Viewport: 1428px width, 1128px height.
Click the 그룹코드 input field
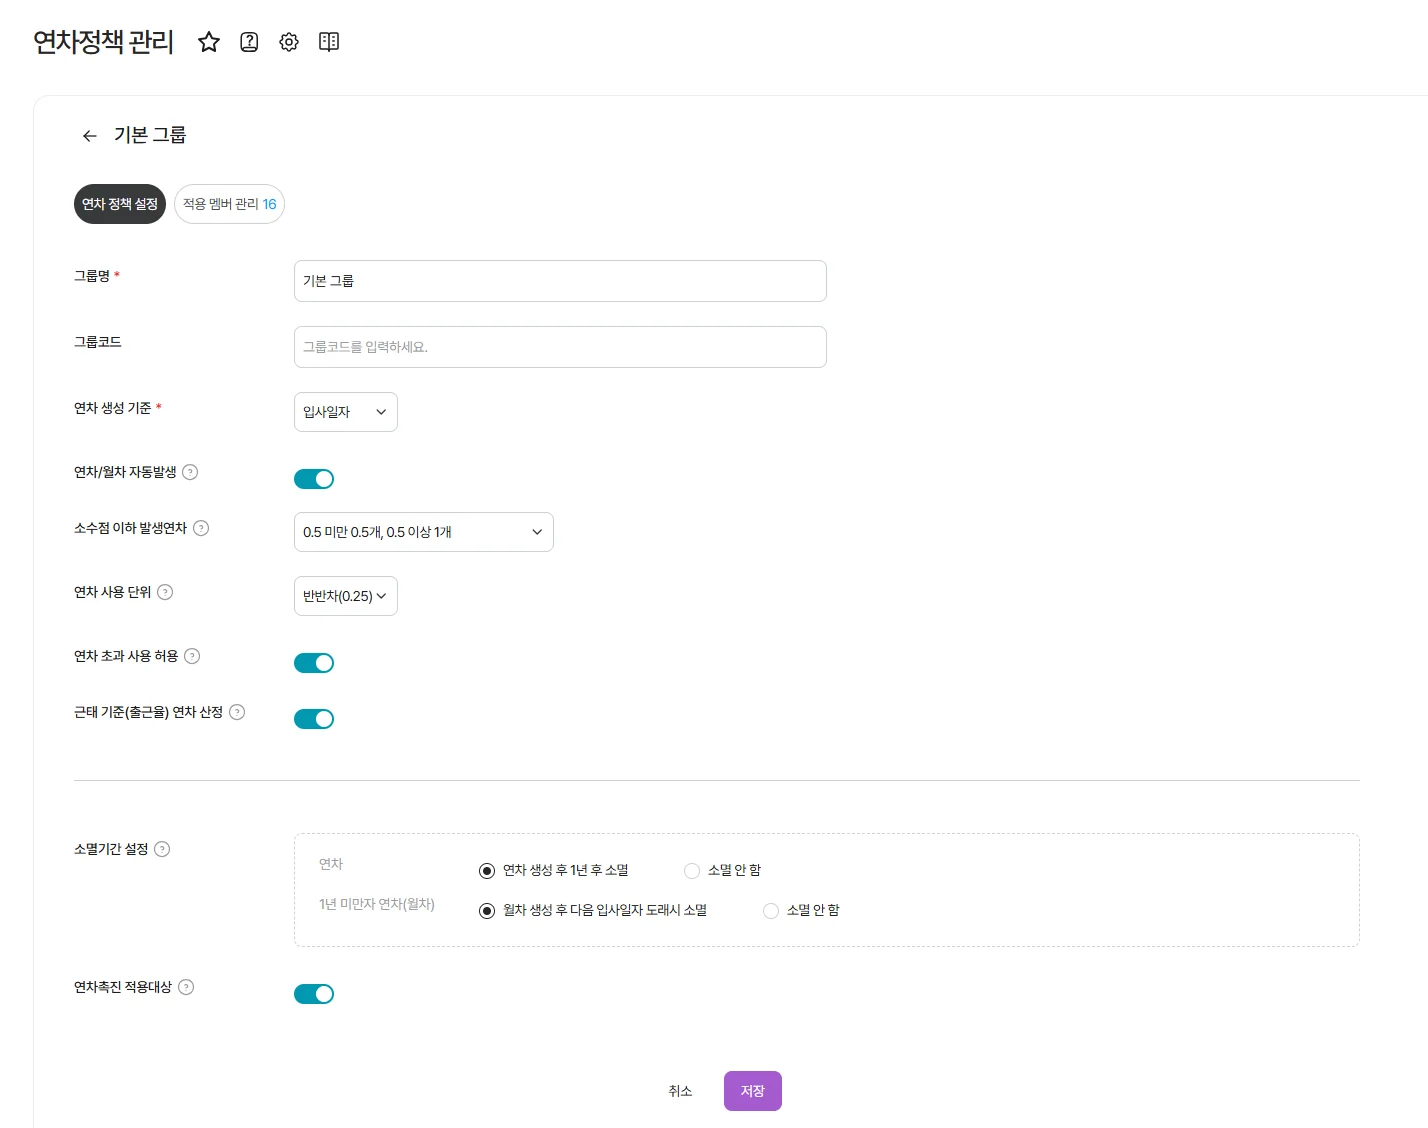(559, 346)
